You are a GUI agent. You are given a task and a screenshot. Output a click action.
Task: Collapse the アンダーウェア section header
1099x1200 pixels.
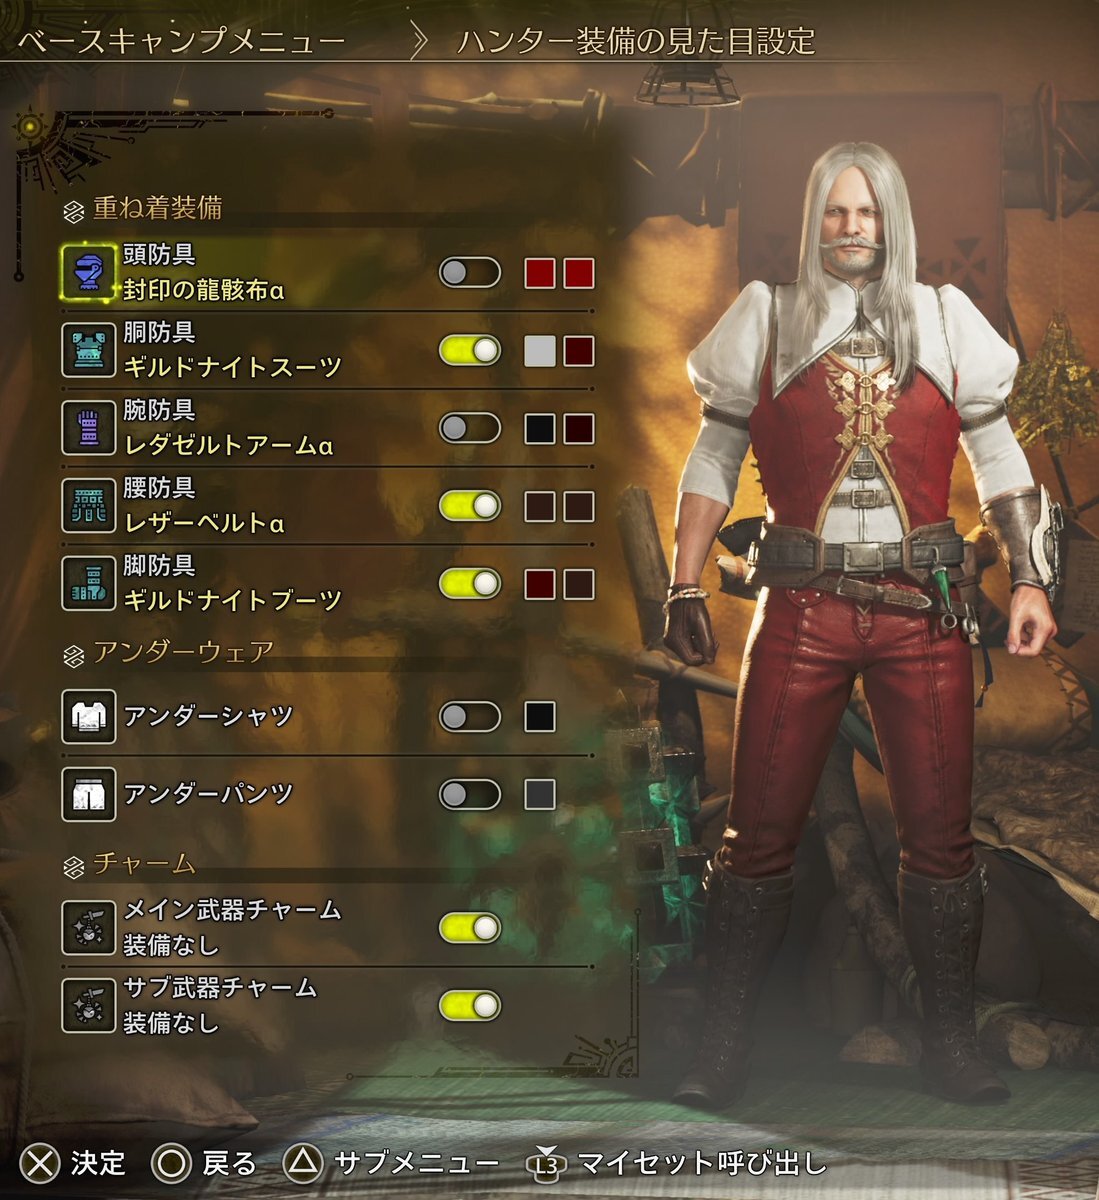(168, 653)
